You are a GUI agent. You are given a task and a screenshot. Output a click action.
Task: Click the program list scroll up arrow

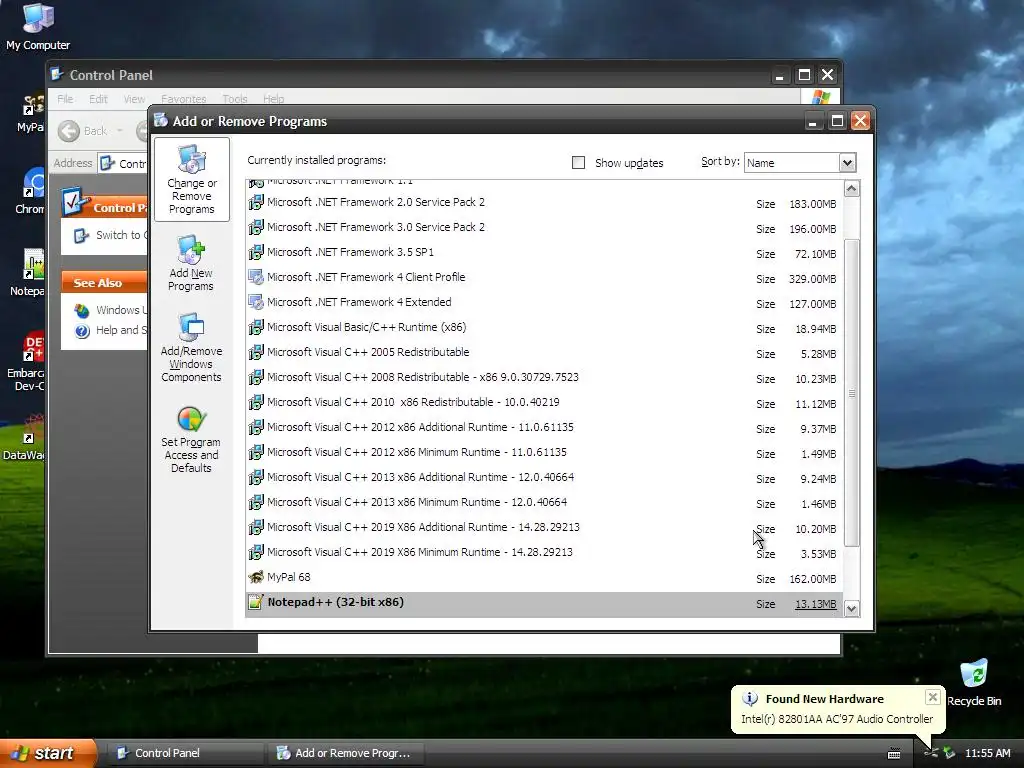click(852, 189)
